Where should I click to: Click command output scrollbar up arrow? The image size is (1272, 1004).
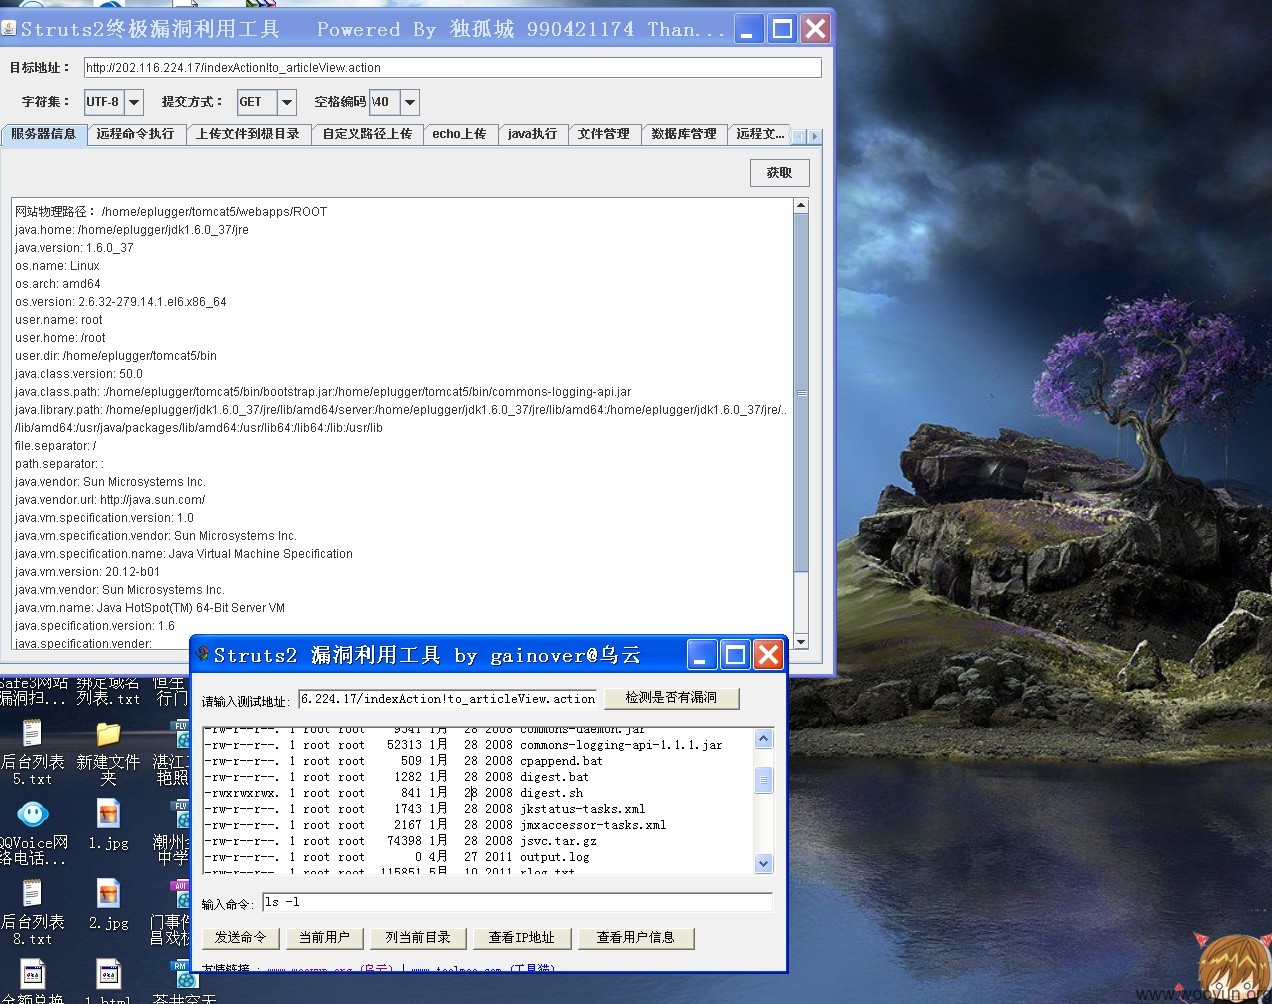click(x=764, y=739)
